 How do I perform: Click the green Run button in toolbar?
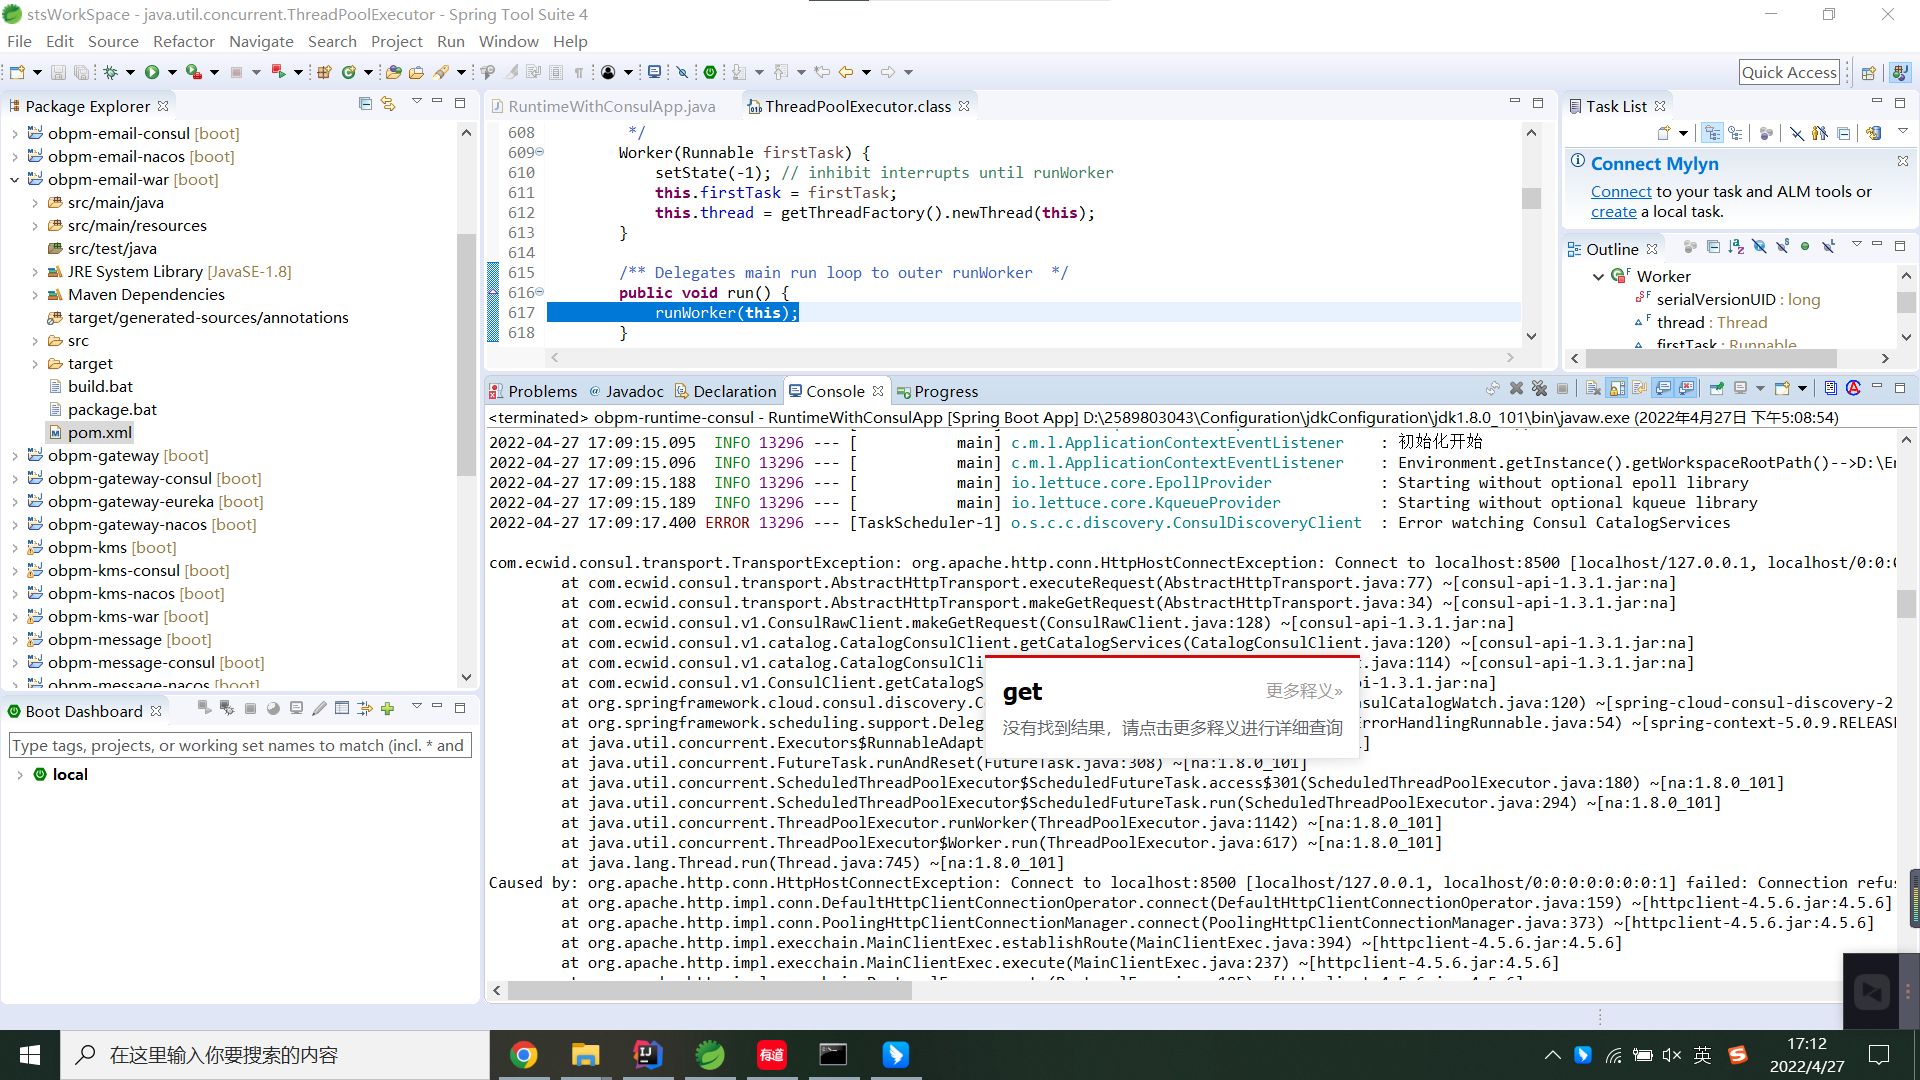(152, 72)
